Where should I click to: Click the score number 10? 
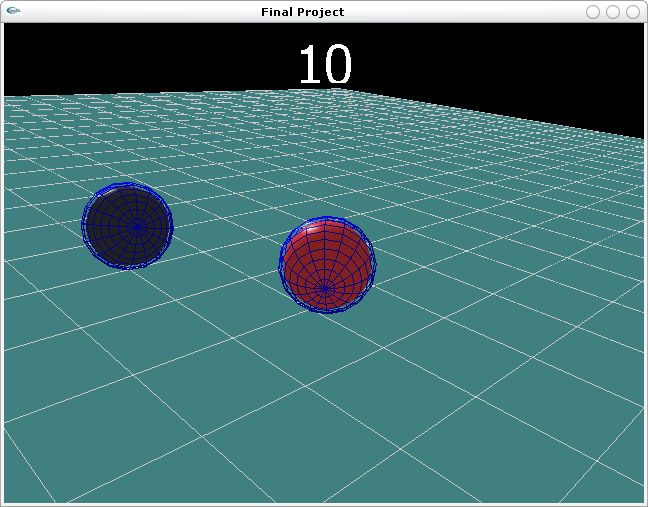click(x=325, y=64)
